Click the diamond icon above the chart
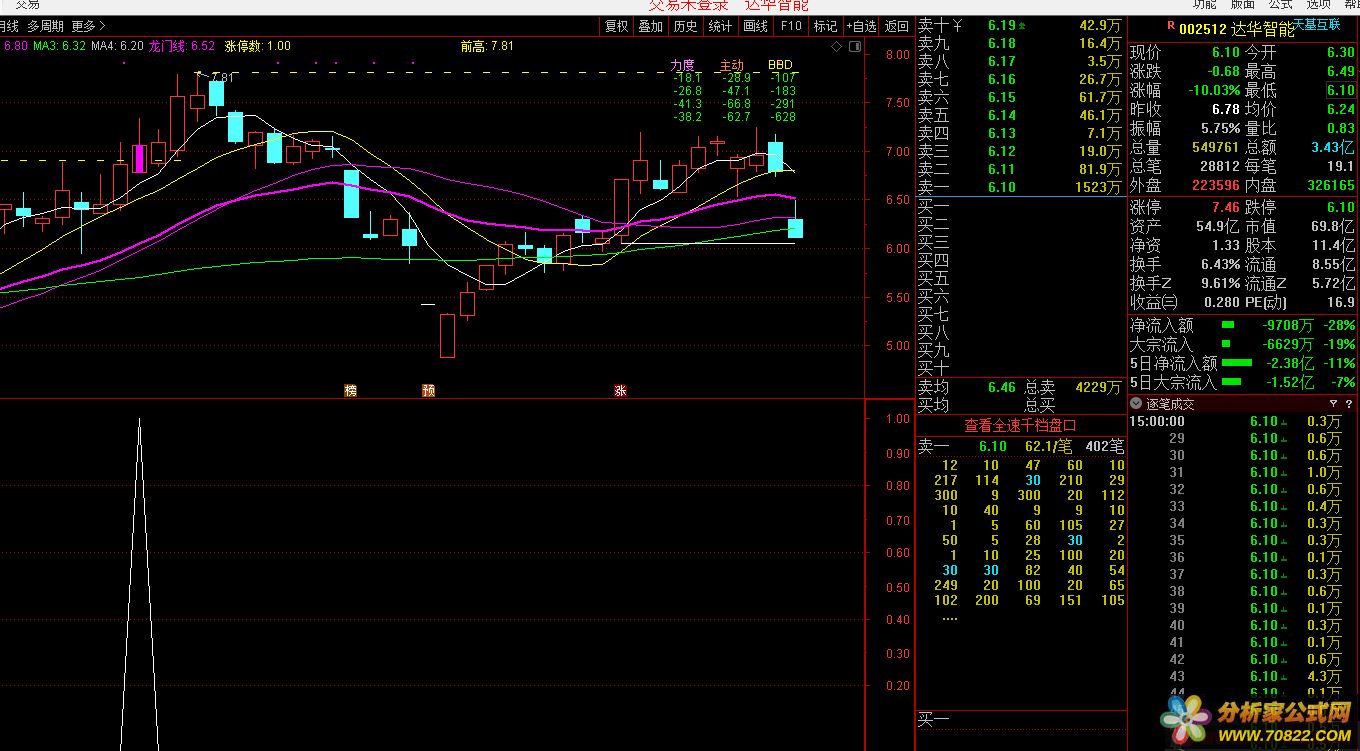This screenshot has height=751, width=1360. tap(836, 46)
